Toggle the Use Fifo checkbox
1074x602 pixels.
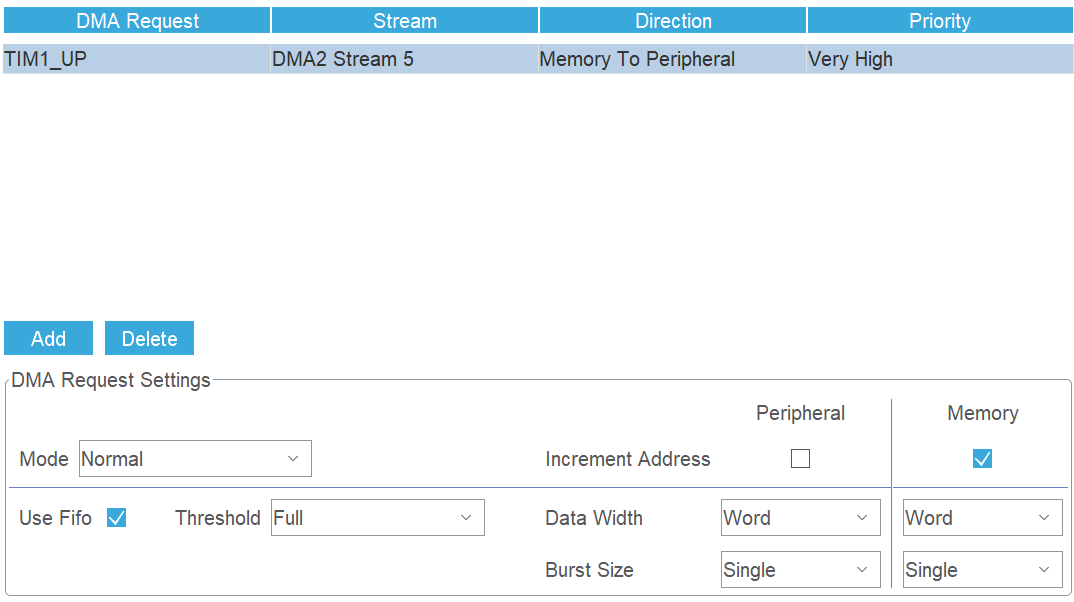[117, 518]
